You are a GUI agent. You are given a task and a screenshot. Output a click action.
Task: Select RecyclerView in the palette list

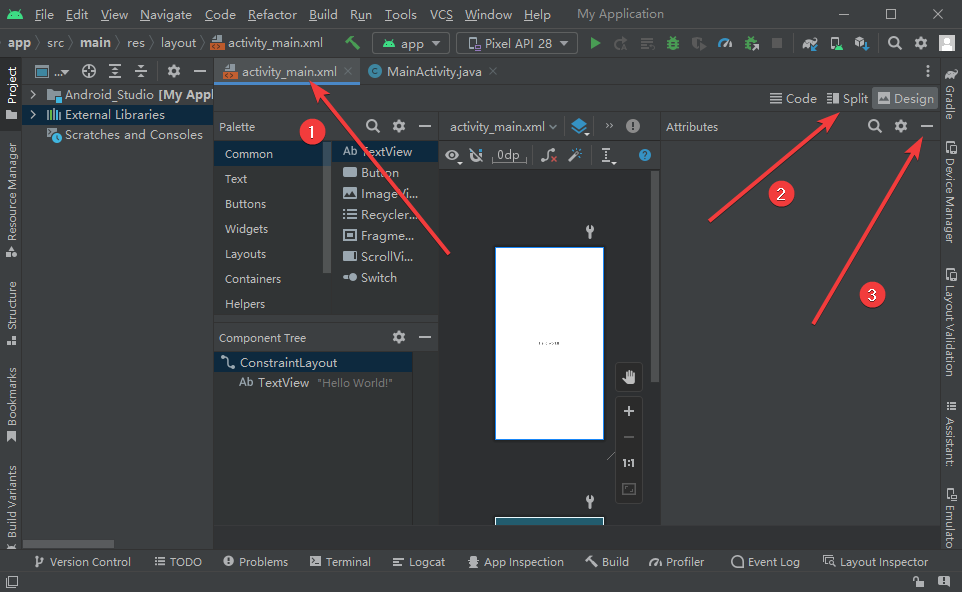[x=382, y=215]
